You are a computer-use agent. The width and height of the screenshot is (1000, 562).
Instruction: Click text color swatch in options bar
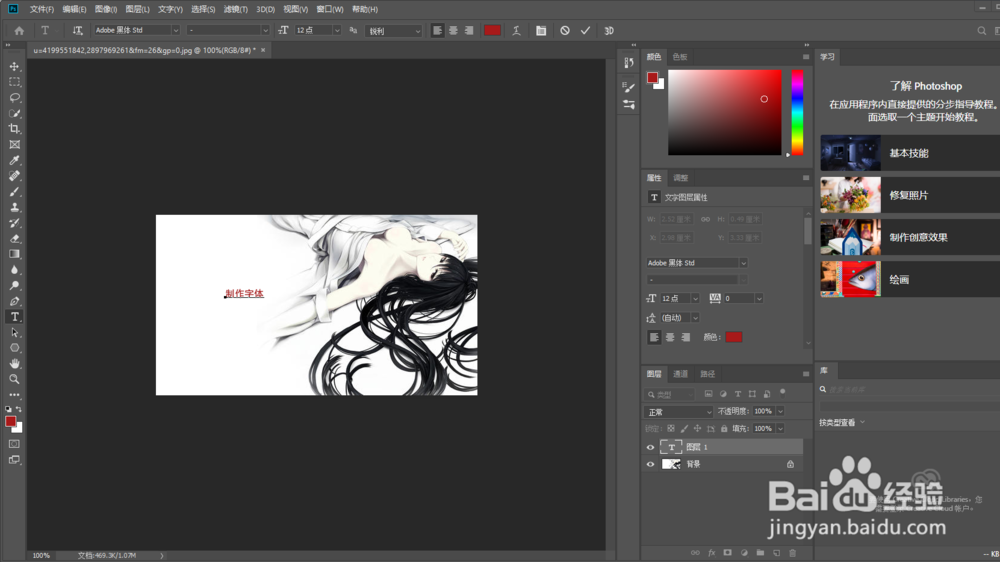492,31
